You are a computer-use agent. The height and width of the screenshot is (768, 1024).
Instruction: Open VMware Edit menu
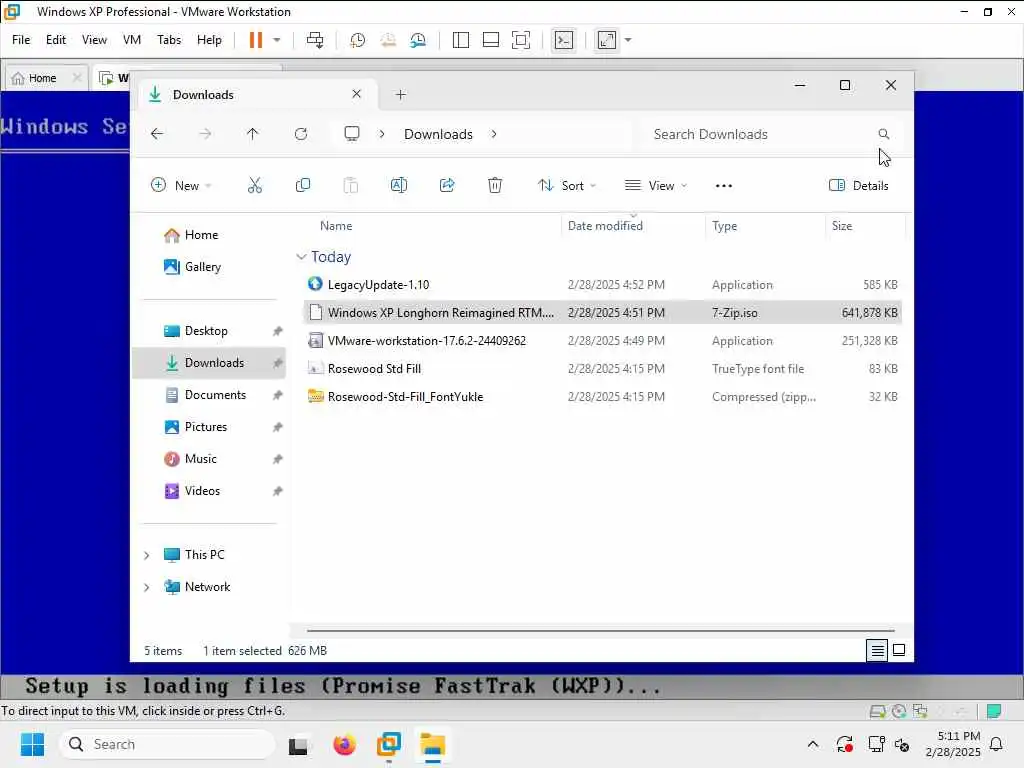click(56, 40)
